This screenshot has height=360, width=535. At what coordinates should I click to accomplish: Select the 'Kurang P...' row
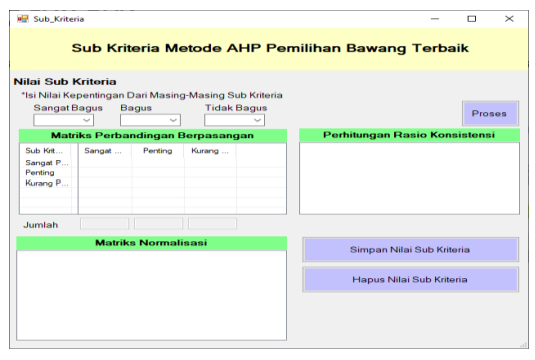(x=153, y=183)
